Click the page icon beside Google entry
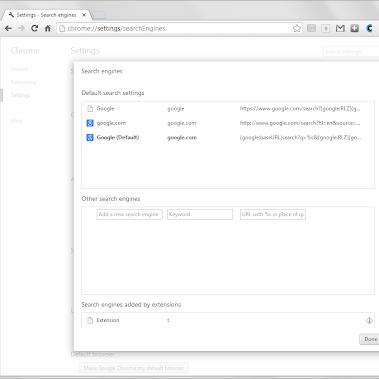Screen dimensions: 379x379 coord(90,109)
